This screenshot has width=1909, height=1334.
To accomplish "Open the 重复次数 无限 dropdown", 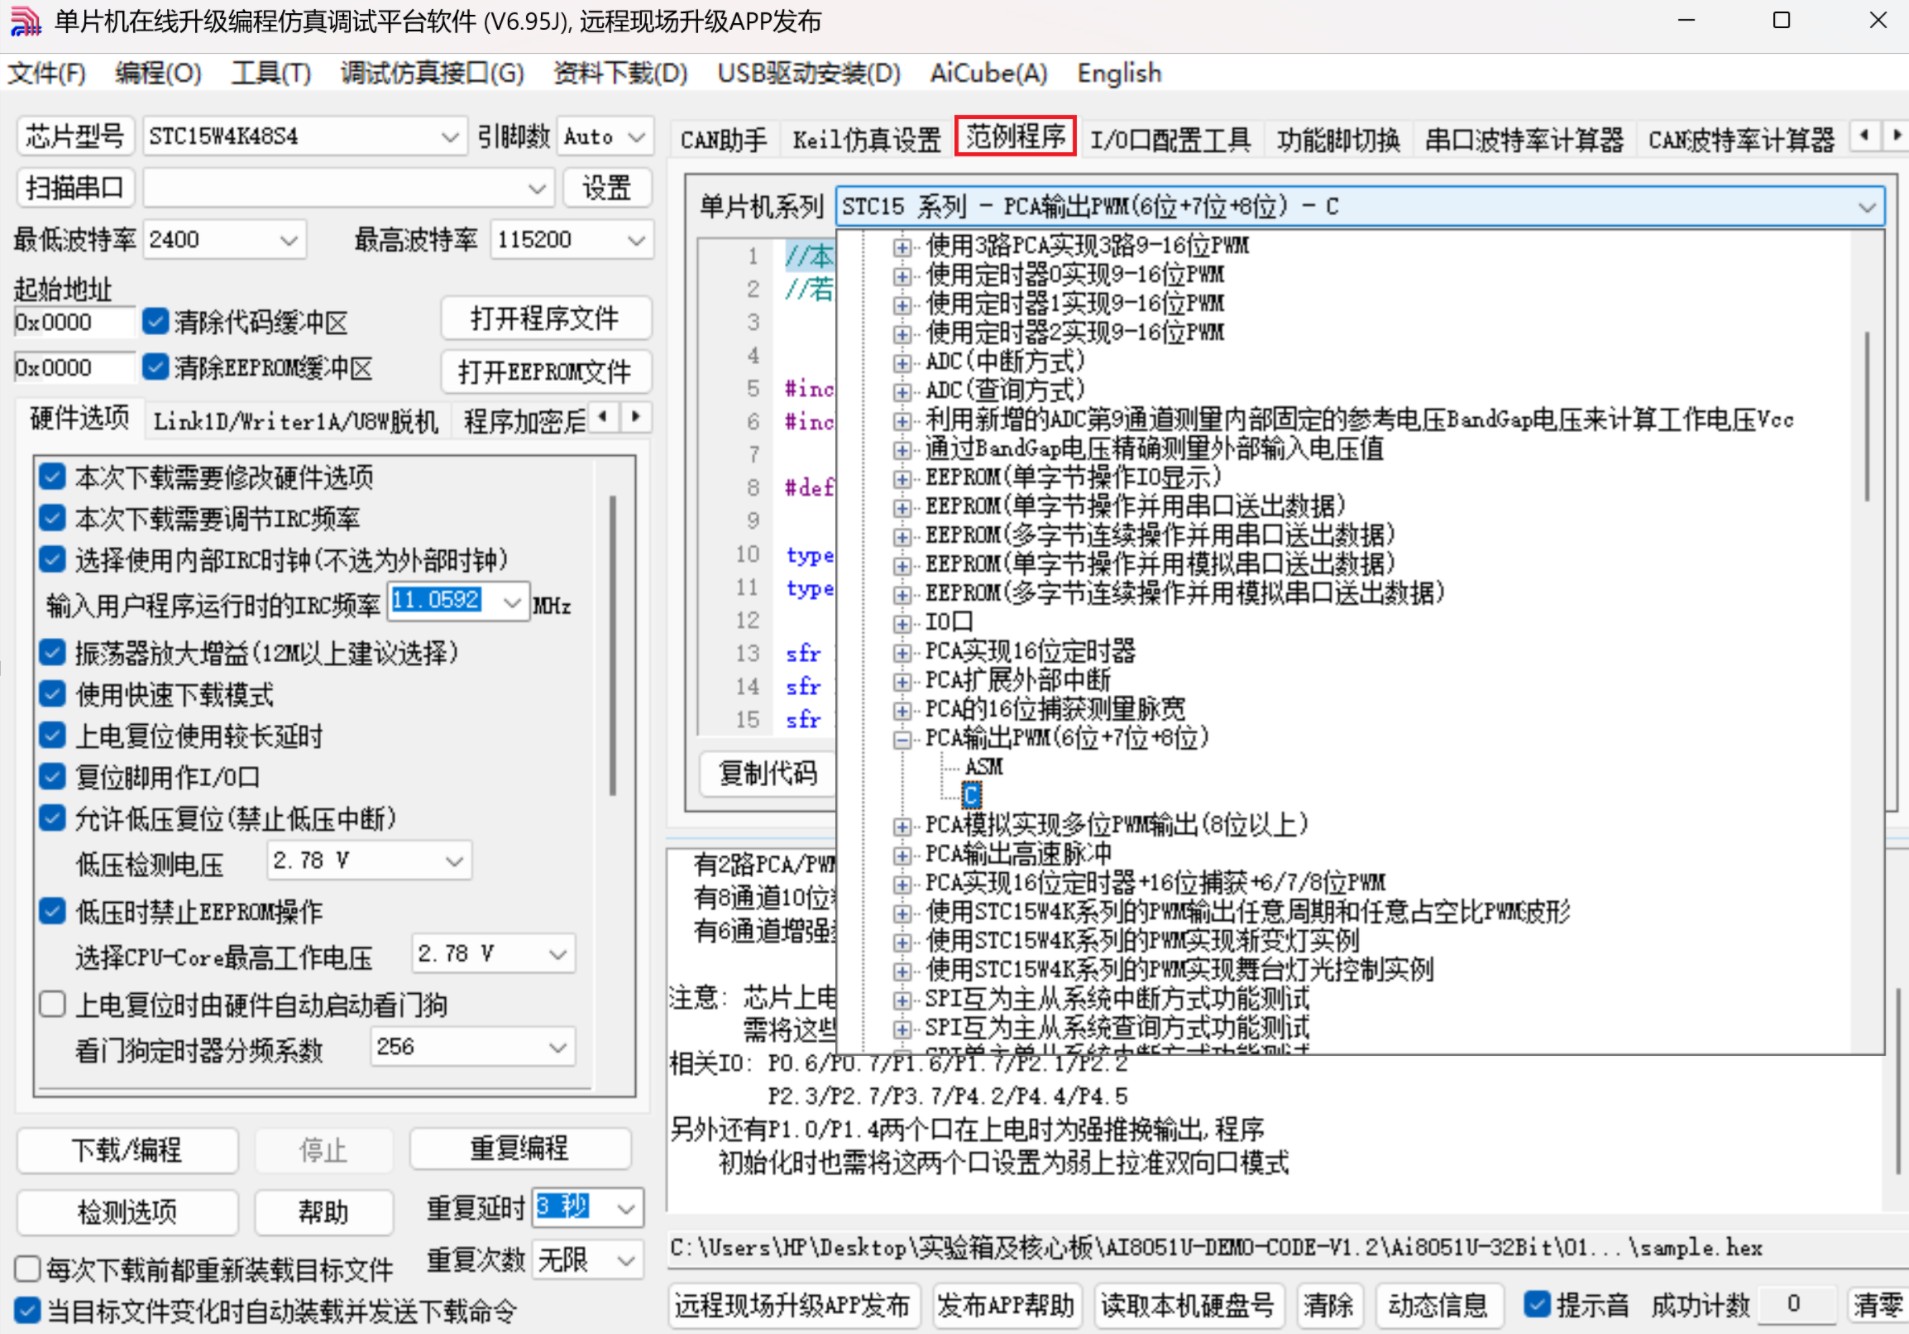I will [588, 1260].
